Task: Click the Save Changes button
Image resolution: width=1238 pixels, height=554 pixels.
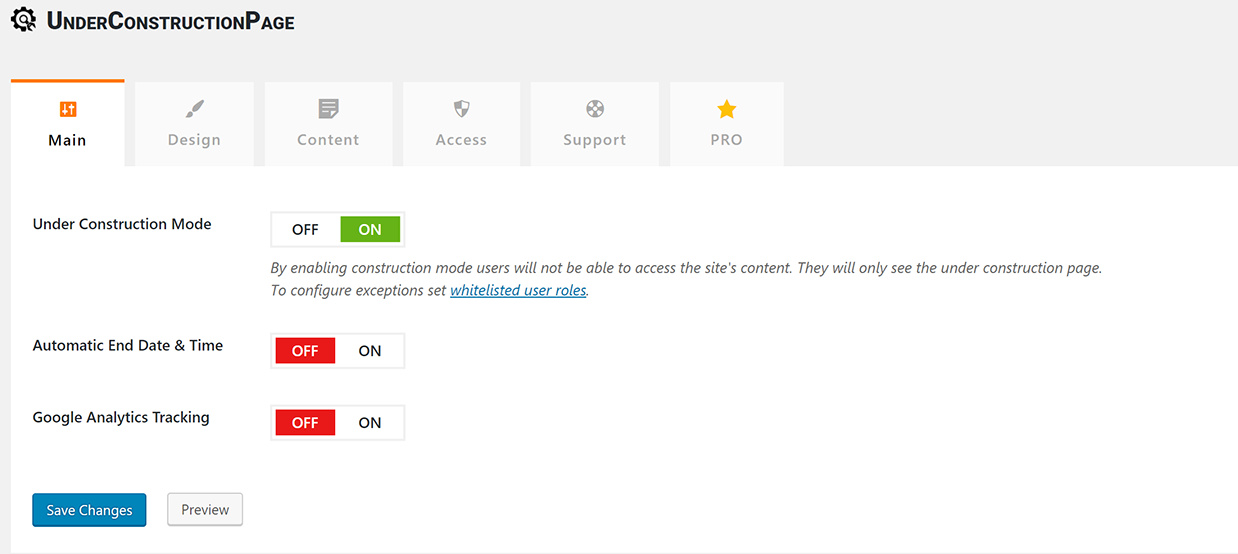Action: tap(89, 510)
